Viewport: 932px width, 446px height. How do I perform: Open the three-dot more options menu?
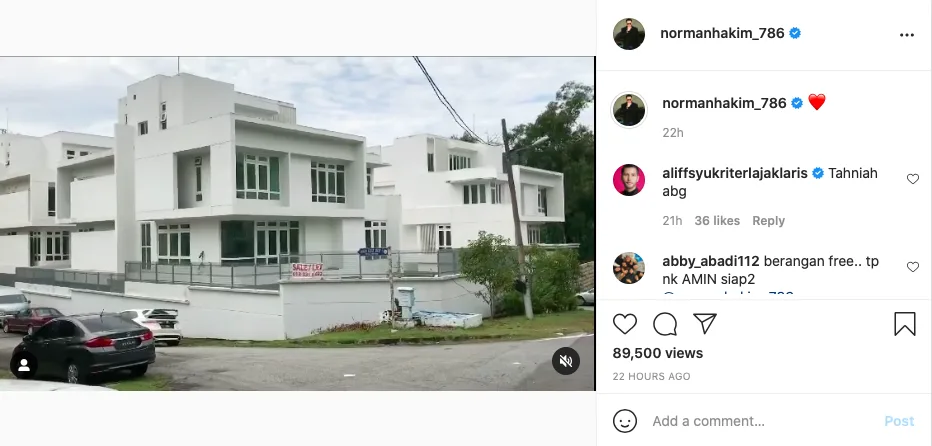[x=906, y=35]
